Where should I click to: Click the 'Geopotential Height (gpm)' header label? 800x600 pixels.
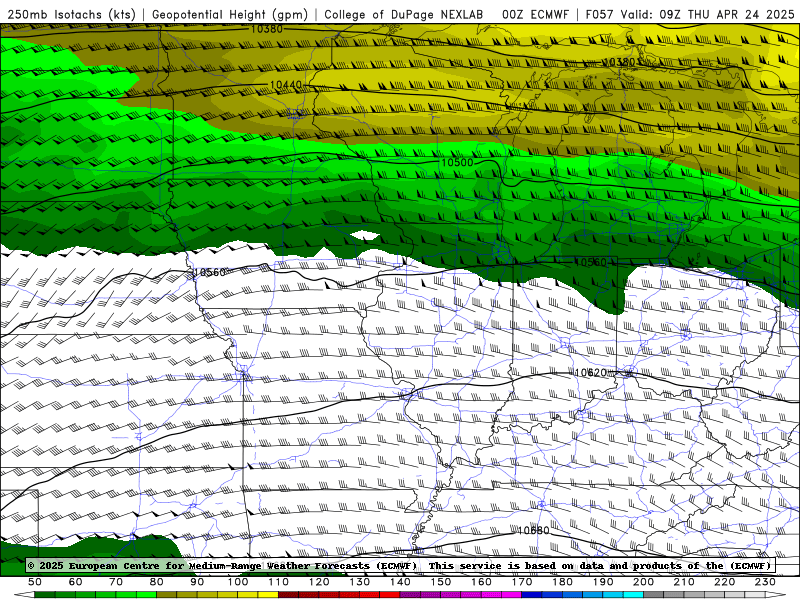coord(230,14)
